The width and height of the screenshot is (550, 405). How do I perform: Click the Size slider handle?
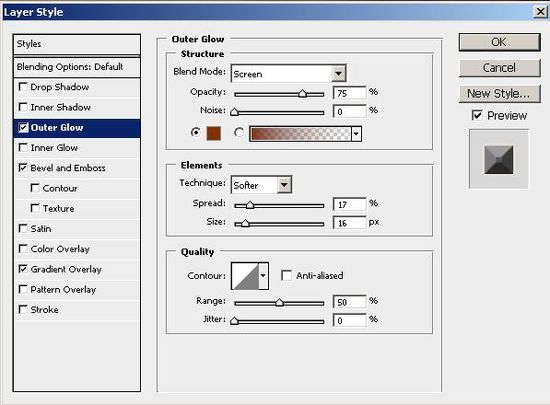[x=245, y=223]
